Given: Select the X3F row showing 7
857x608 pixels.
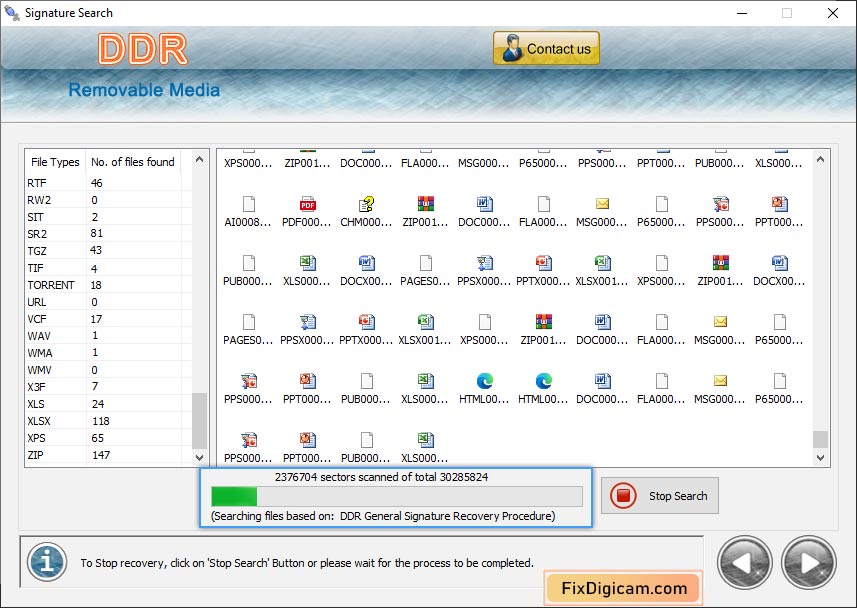Looking at the screenshot, I should coord(109,387).
